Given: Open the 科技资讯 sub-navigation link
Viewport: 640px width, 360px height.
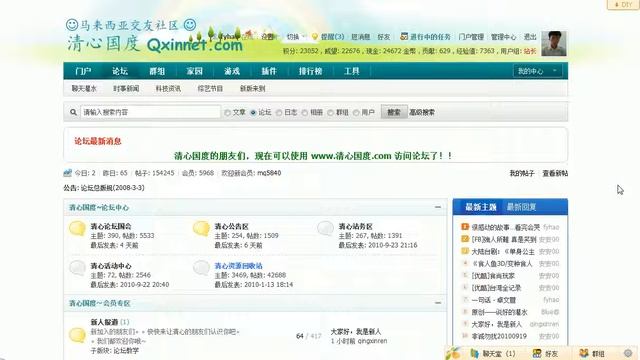Looking at the screenshot, I should click(x=168, y=89).
